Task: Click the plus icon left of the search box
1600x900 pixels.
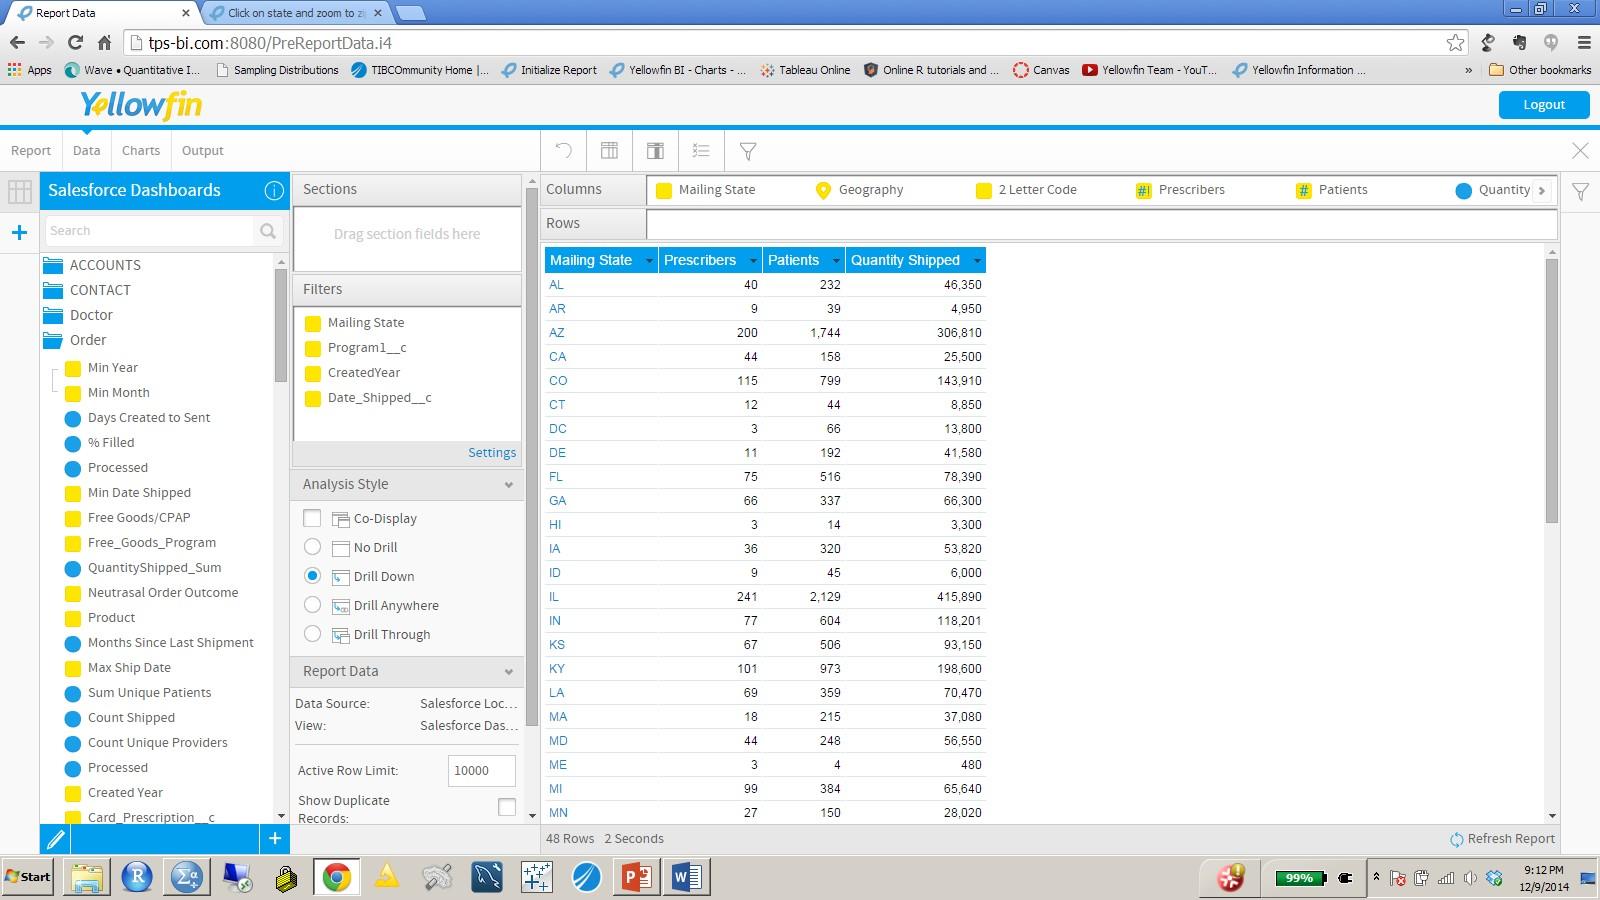Action: tap(19, 232)
